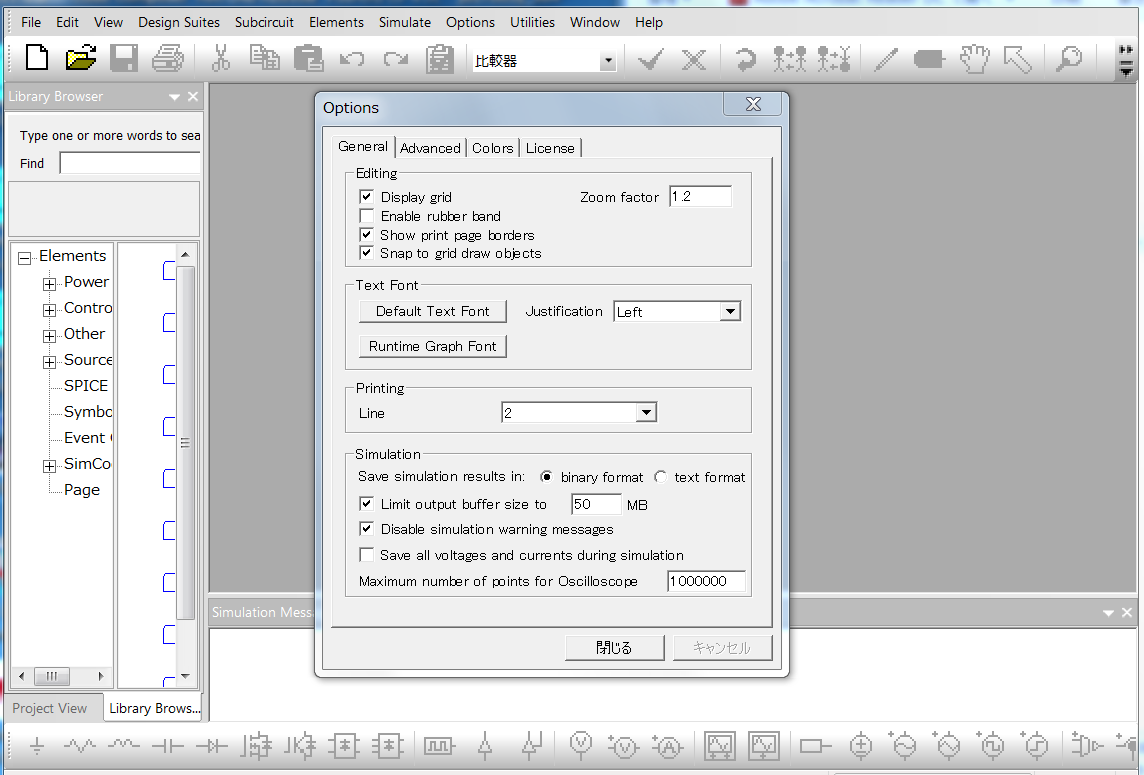Check Save all voltages and currents during simulation
The width and height of the screenshot is (1144, 775).
[x=367, y=555]
